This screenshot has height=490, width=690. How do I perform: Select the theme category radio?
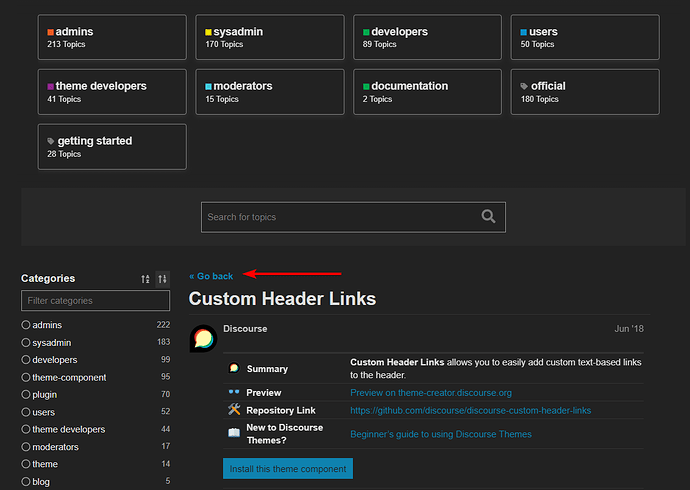26,464
